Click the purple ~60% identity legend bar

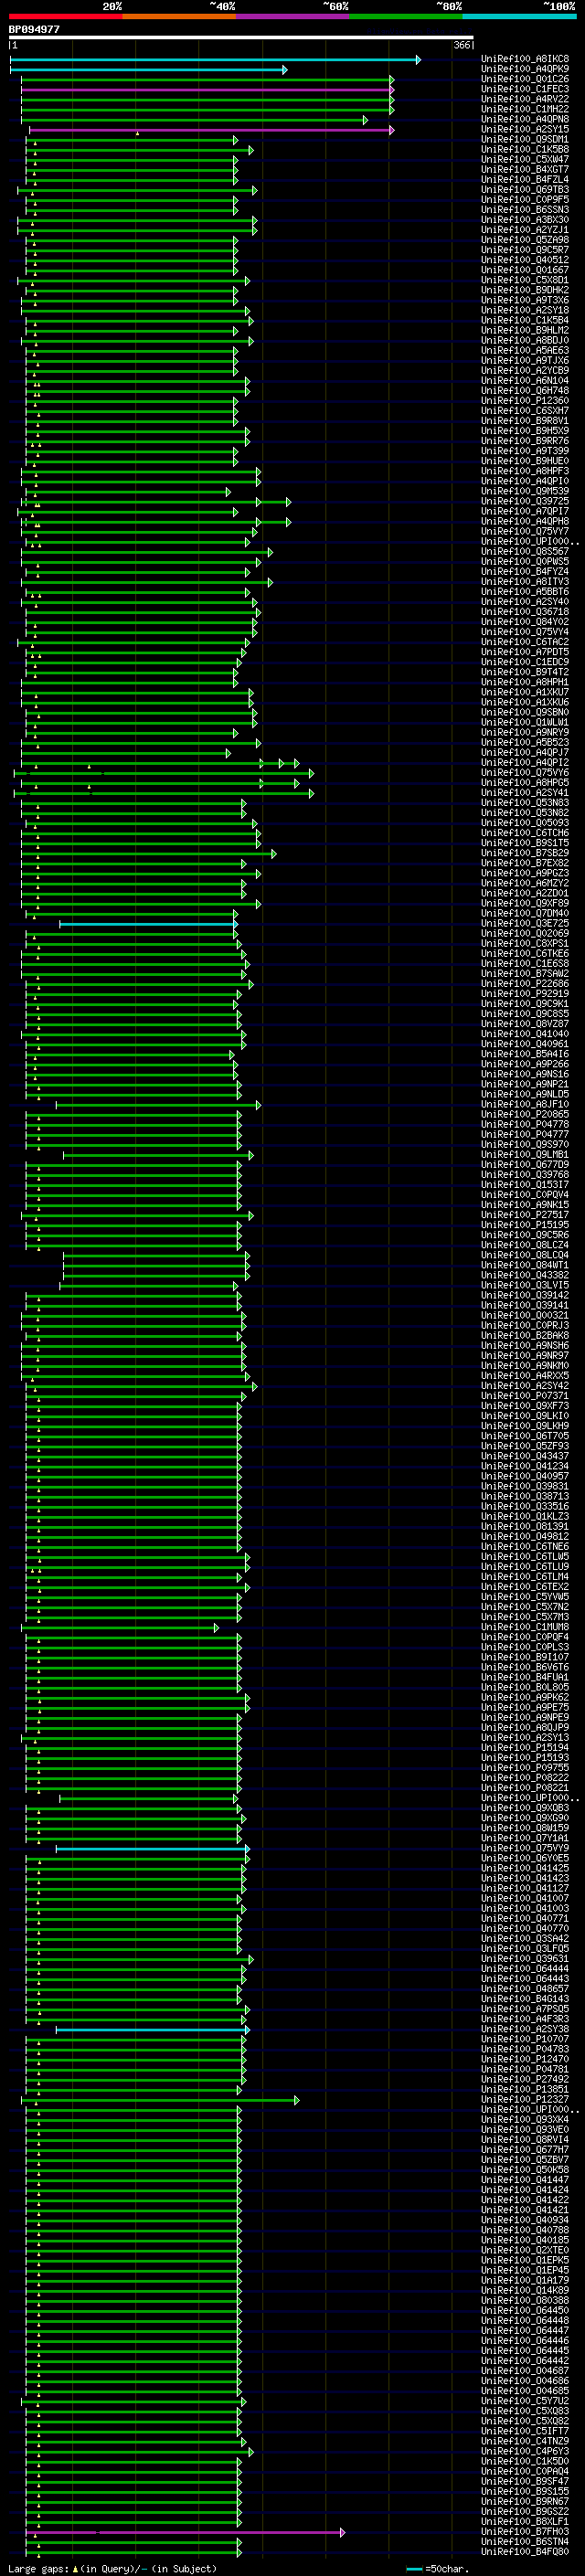pyautogui.click(x=292, y=16)
